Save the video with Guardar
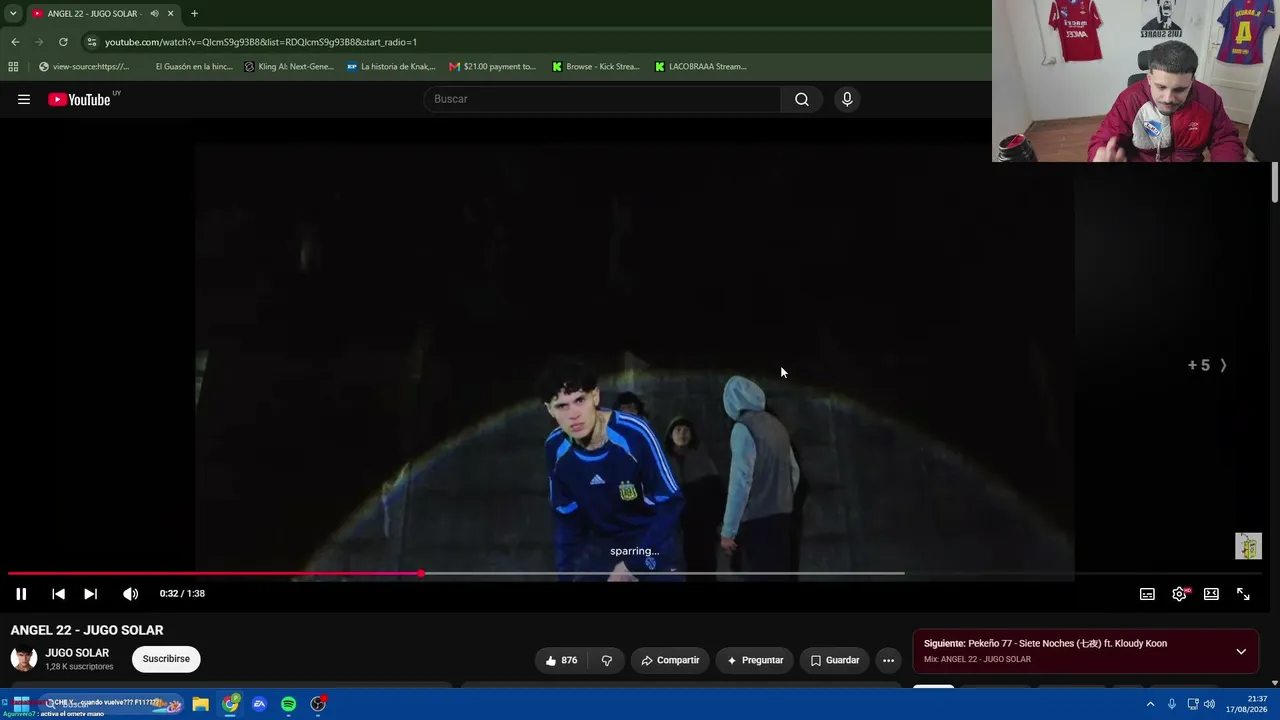Screen dimensions: 1280x720 click(834, 660)
